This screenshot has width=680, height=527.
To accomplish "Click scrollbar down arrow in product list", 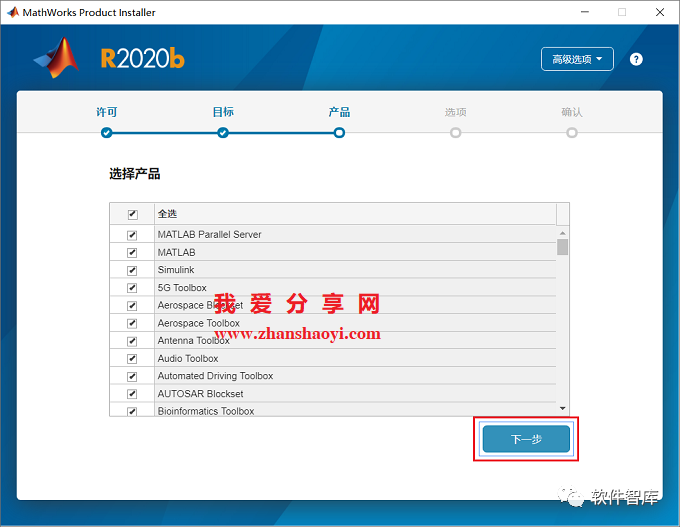I will click(x=562, y=408).
